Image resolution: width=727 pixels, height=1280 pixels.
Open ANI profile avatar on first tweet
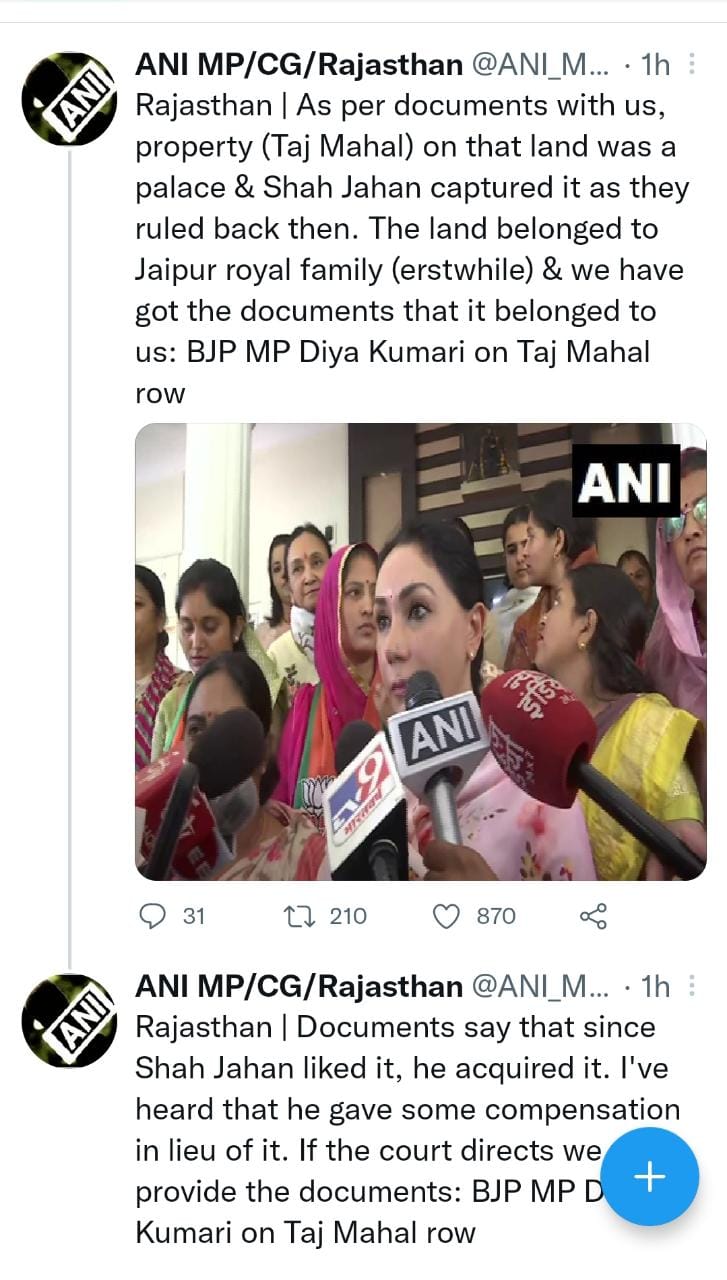point(69,97)
